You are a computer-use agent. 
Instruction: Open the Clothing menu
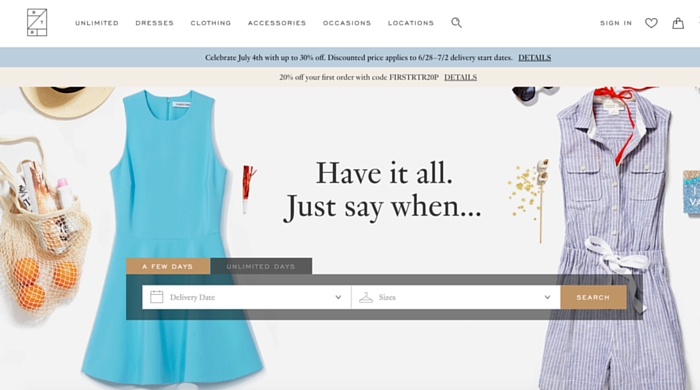point(211,23)
